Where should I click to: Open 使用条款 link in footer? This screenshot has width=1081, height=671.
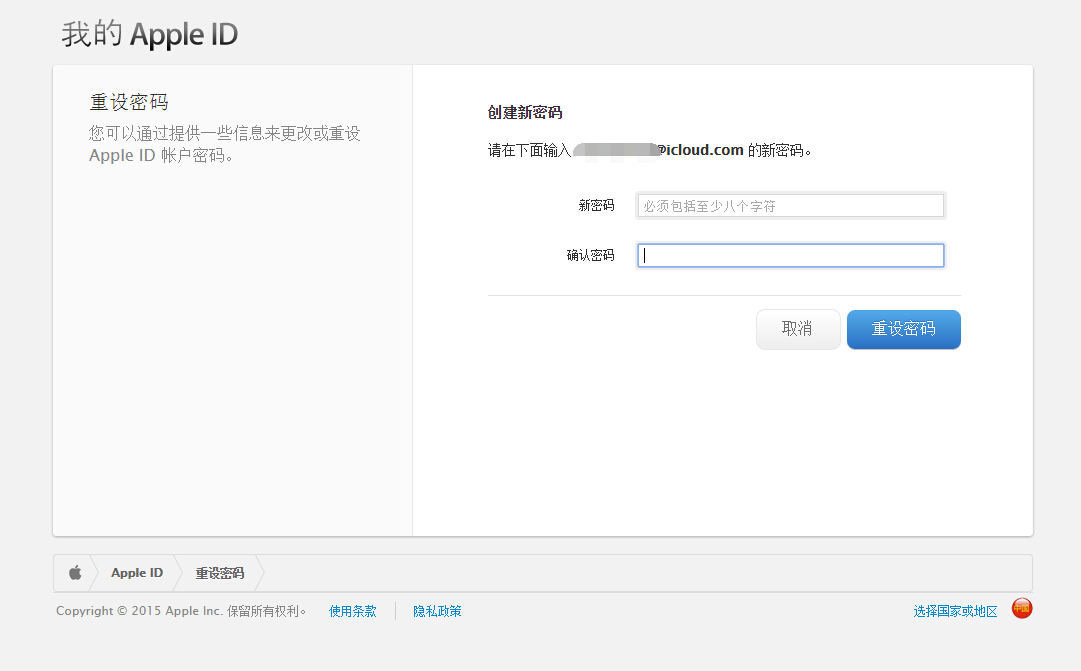353,611
